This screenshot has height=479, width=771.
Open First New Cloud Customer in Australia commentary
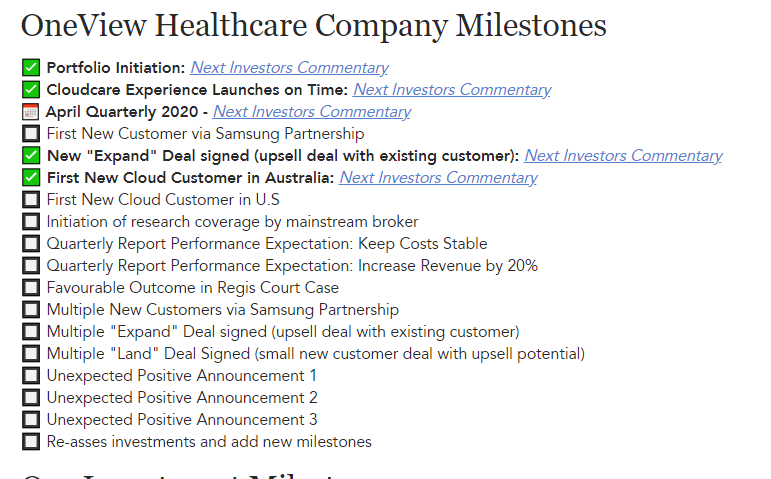[x=438, y=178]
